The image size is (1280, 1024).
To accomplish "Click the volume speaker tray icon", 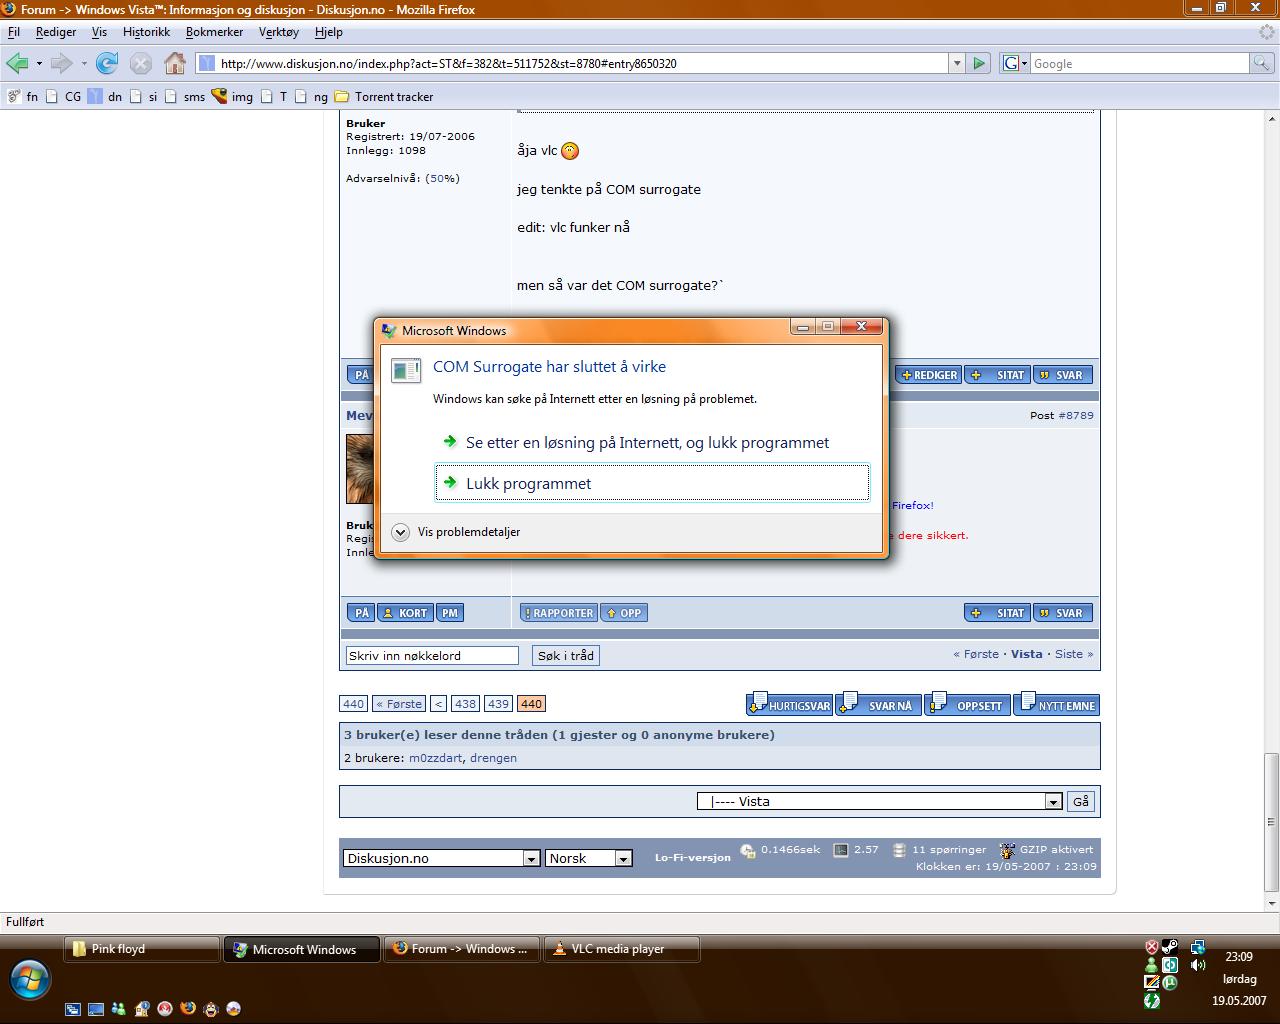I will click(1198, 965).
